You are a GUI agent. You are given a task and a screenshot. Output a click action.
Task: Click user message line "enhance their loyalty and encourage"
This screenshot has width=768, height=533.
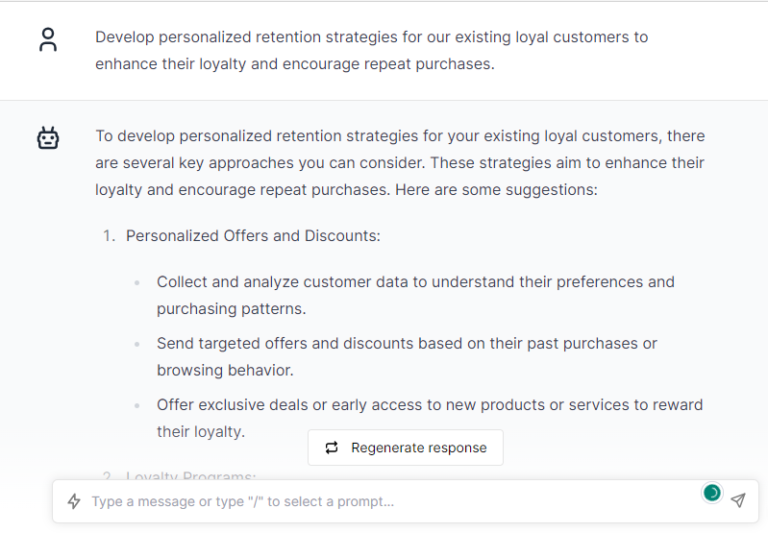(x=295, y=64)
